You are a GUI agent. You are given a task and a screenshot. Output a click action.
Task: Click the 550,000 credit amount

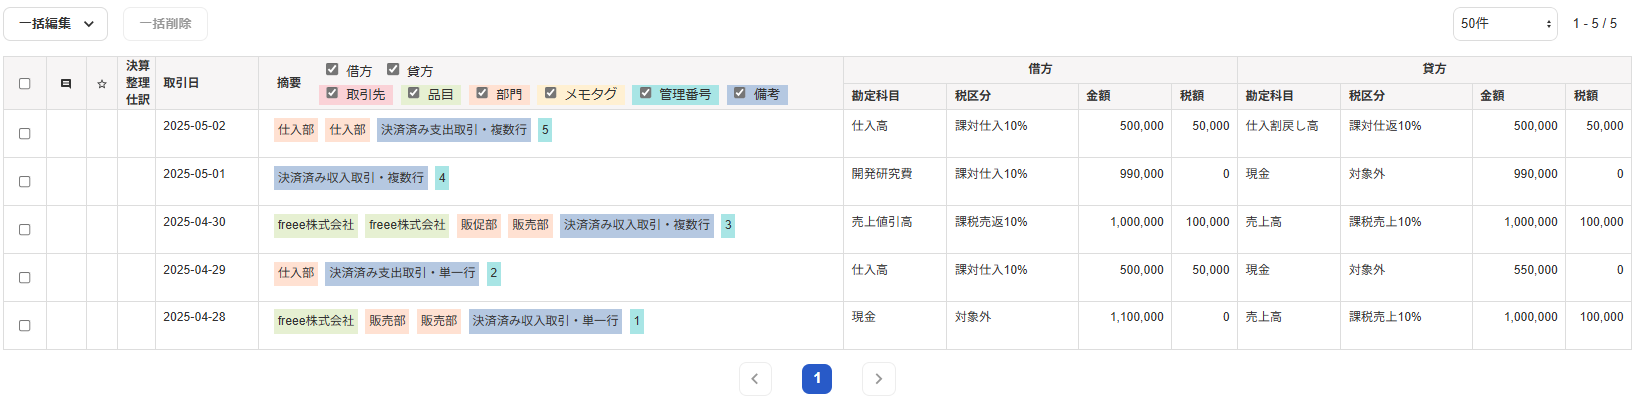[1535, 270]
